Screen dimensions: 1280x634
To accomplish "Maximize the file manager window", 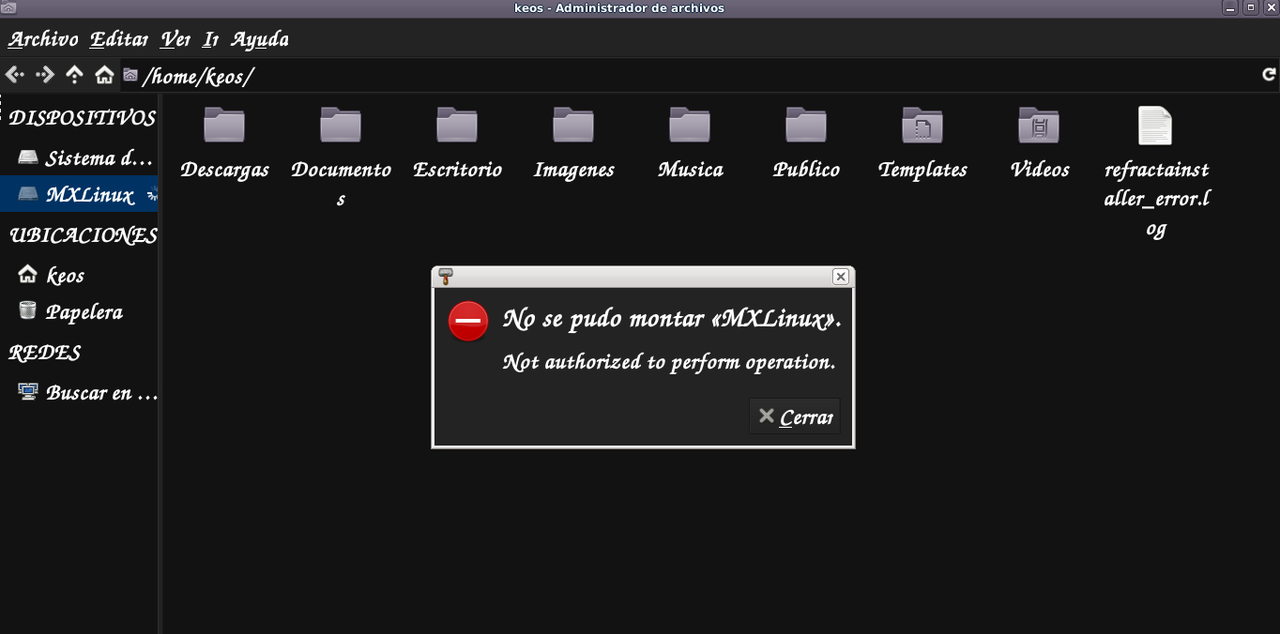I will (x=1251, y=7).
